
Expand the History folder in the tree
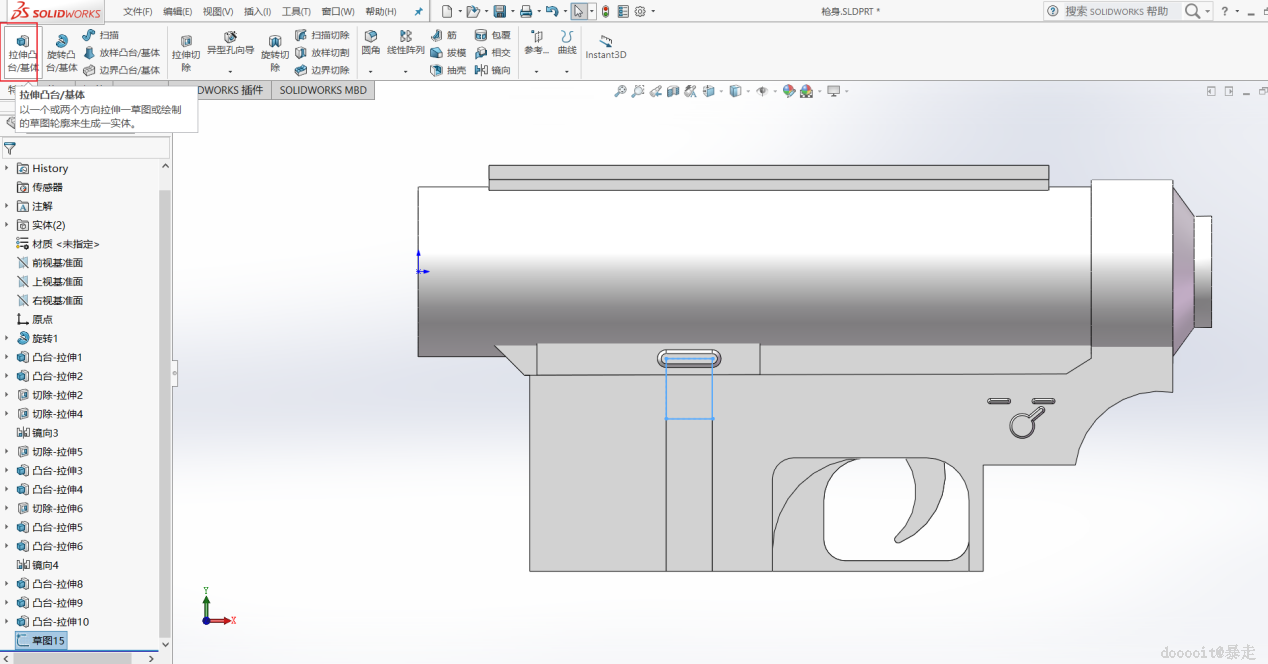[7, 168]
